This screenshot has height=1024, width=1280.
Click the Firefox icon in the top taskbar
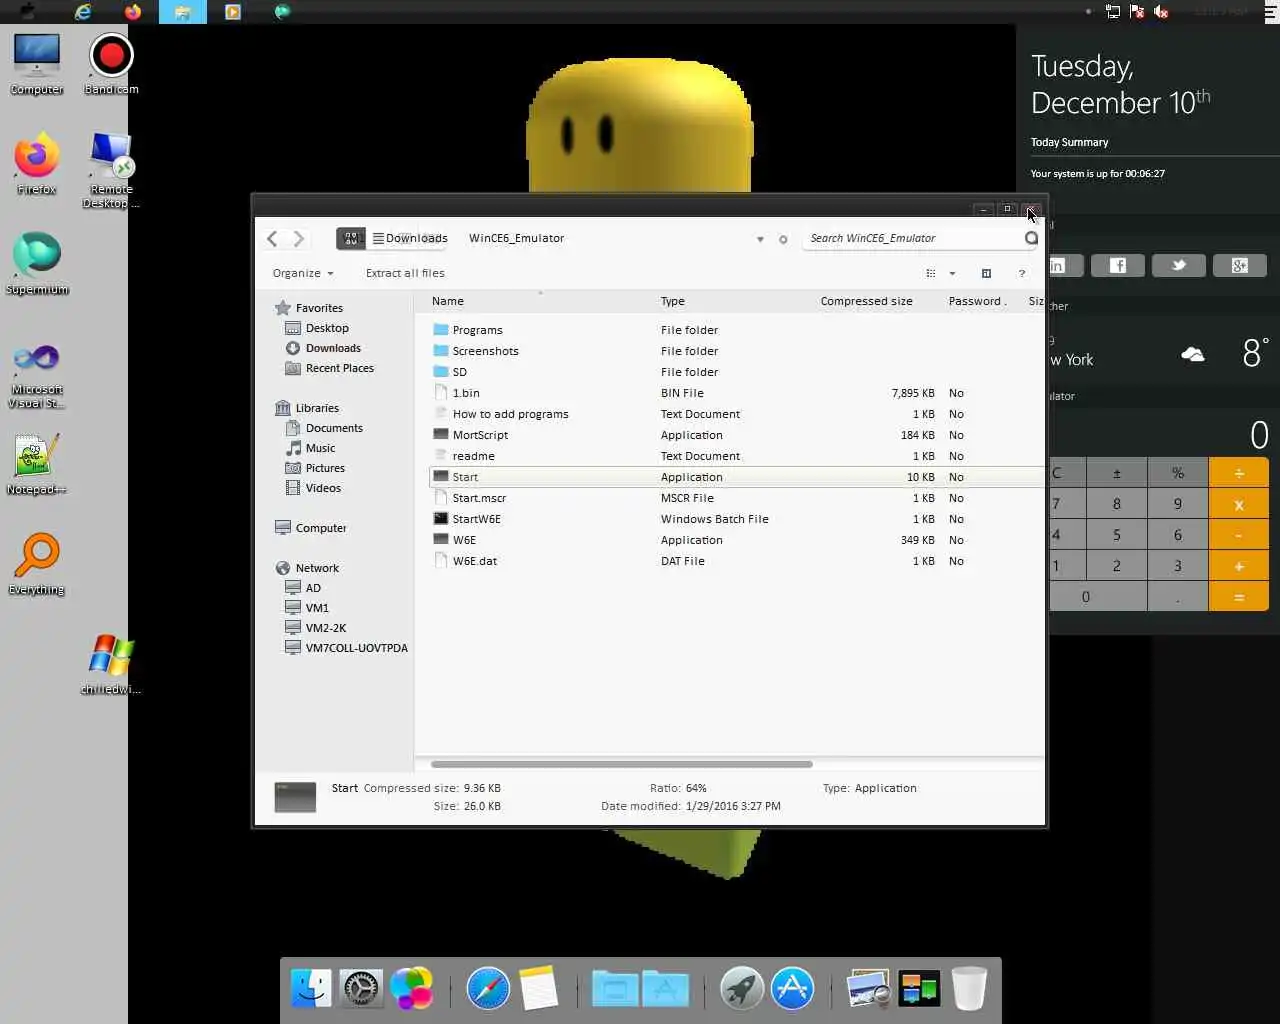(x=133, y=12)
